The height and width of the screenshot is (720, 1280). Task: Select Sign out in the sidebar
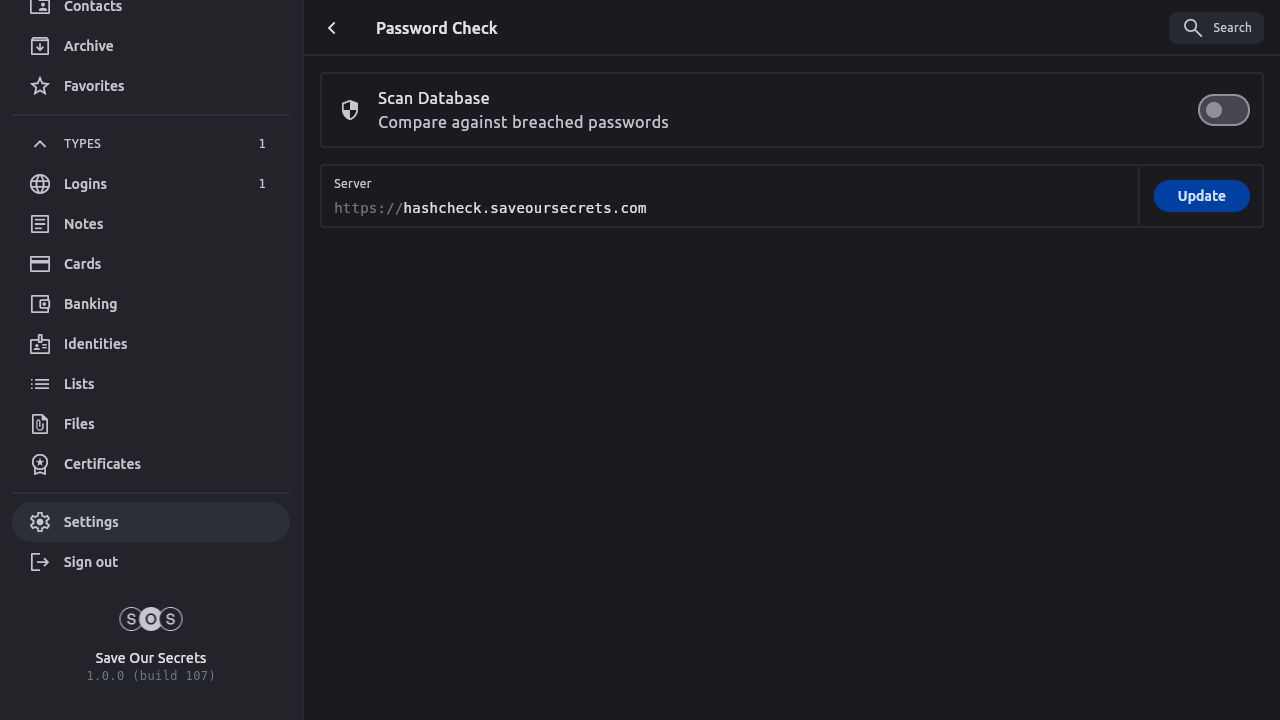coord(90,562)
